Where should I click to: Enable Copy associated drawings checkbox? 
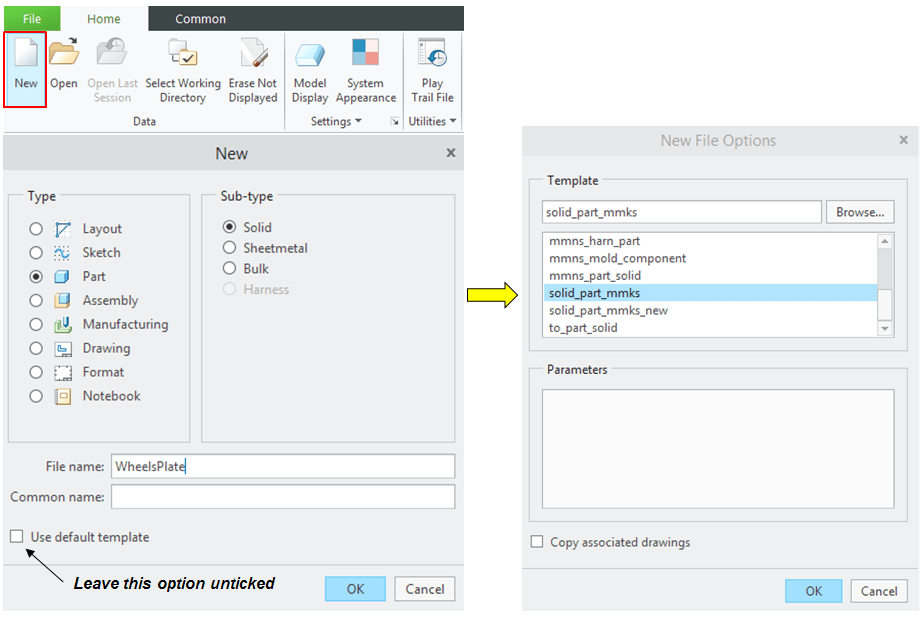click(537, 542)
